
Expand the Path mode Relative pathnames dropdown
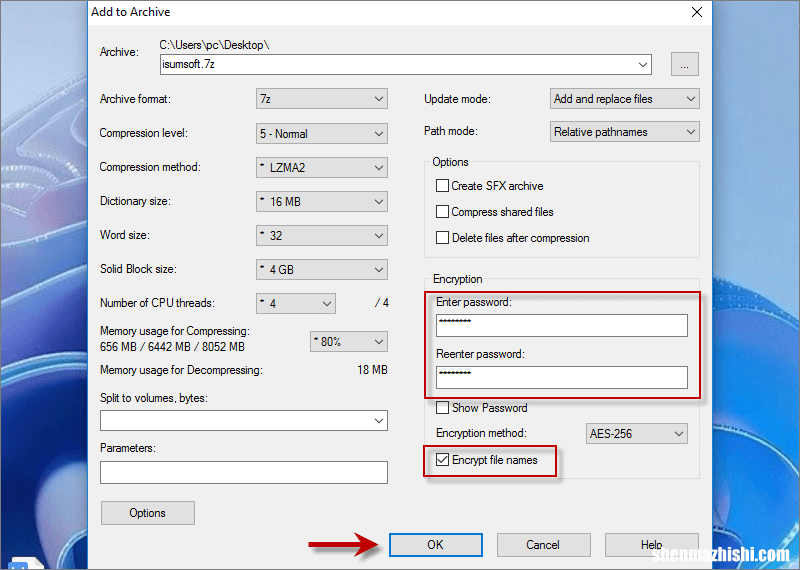[624, 132]
